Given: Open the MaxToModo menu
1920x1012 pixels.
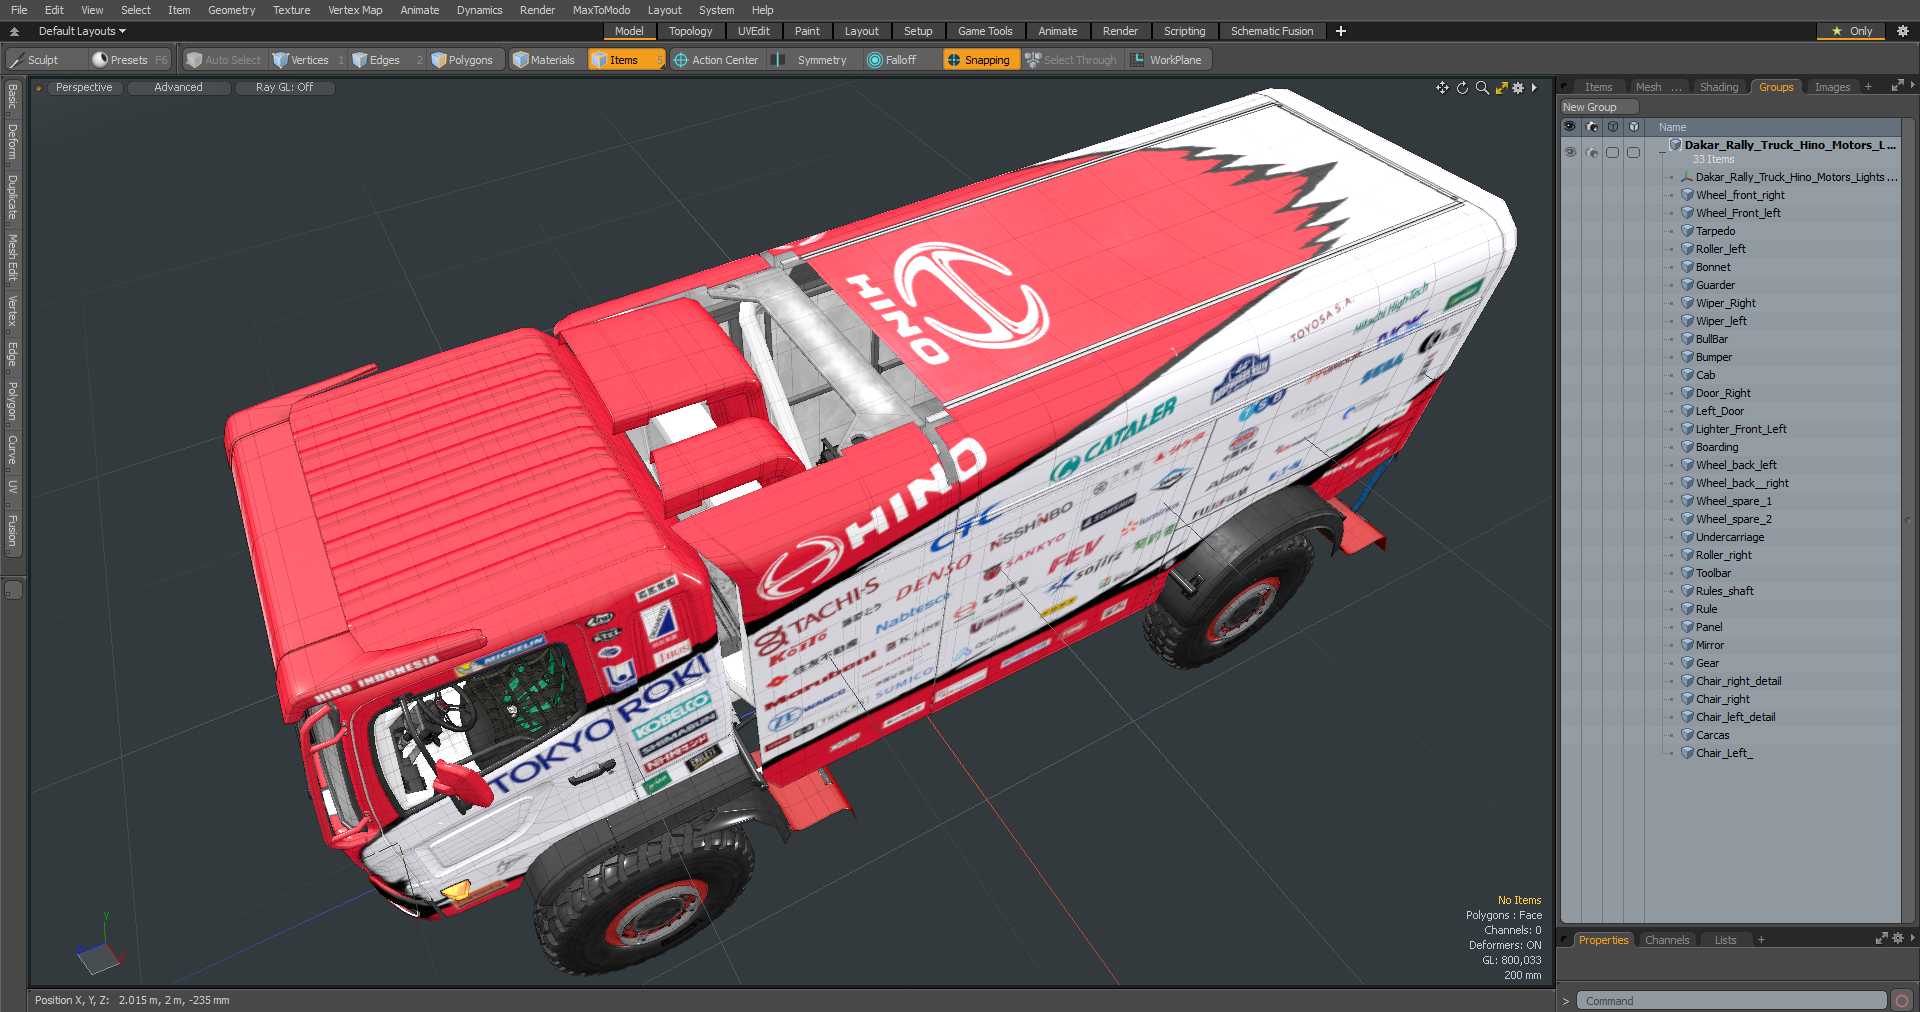Looking at the screenshot, I should (601, 10).
